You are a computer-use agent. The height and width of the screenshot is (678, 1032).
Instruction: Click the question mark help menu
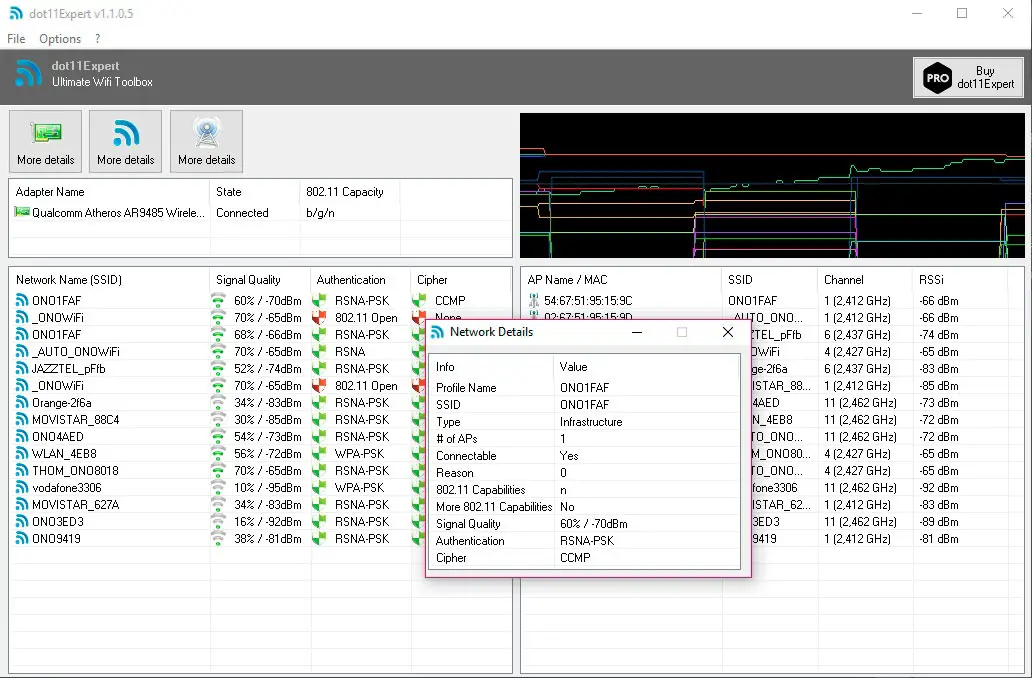tap(97, 39)
